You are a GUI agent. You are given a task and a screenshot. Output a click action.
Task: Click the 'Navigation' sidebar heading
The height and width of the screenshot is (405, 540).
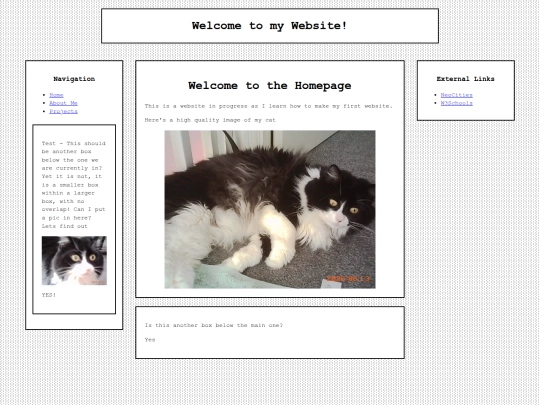point(74,79)
